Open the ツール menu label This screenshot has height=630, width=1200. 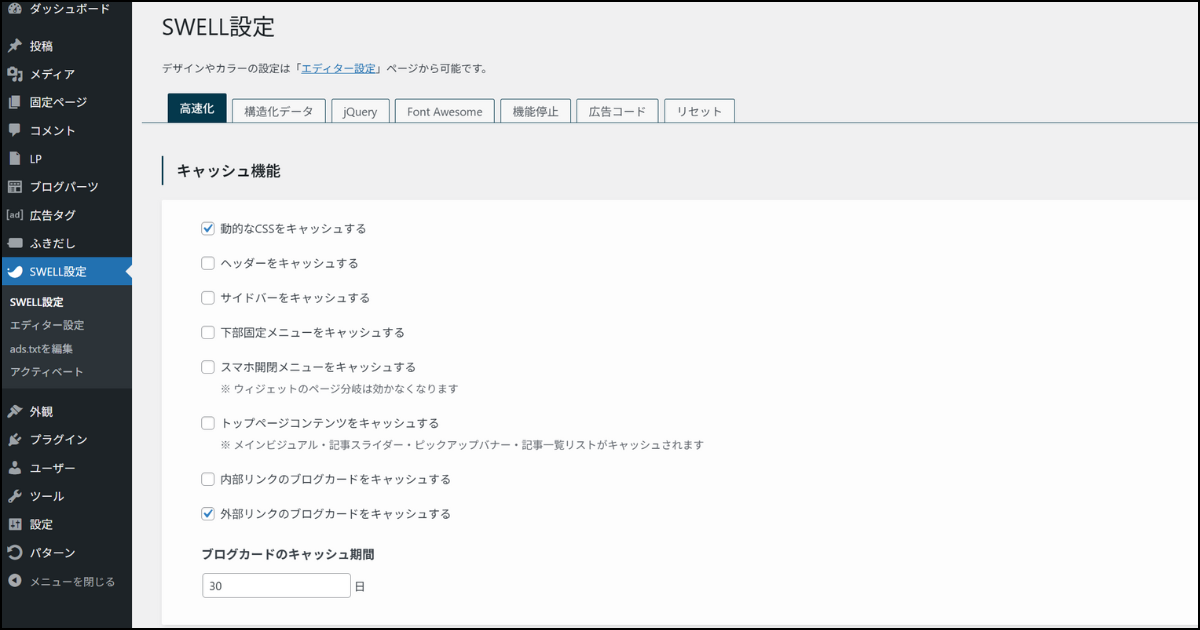tap(47, 496)
